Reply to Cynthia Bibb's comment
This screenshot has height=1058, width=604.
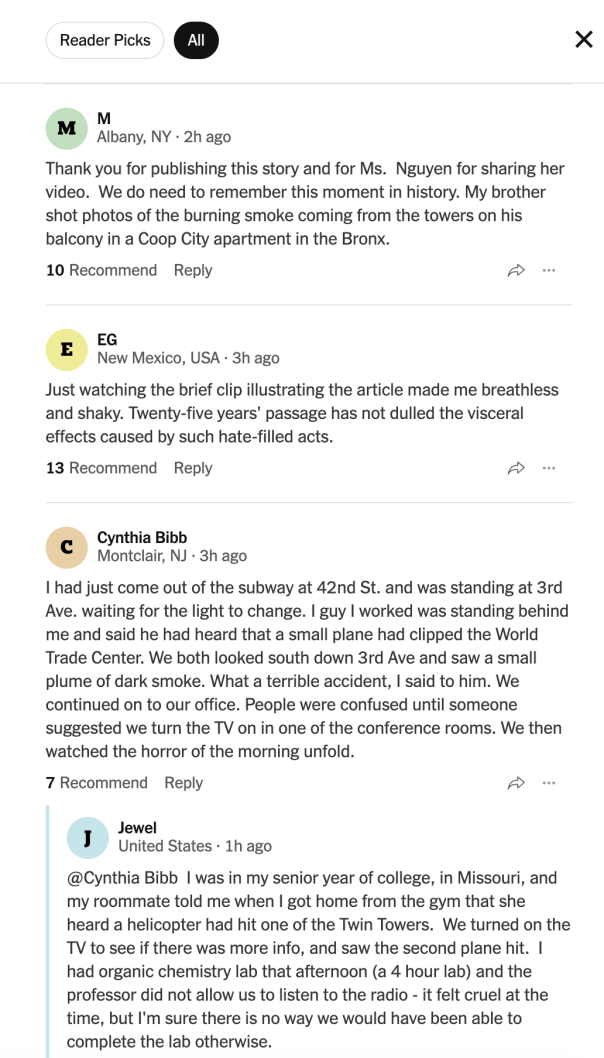pos(184,783)
